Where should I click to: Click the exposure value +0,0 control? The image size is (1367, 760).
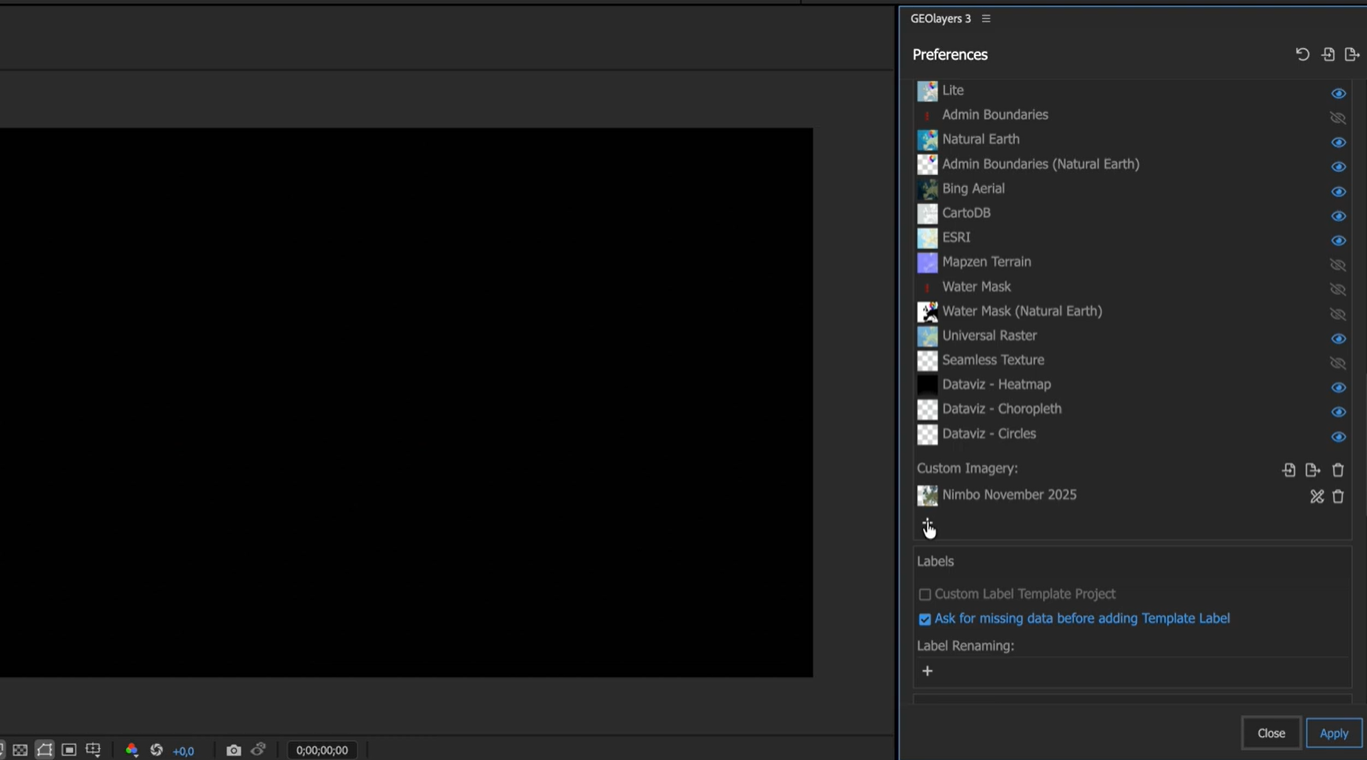[x=183, y=751]
